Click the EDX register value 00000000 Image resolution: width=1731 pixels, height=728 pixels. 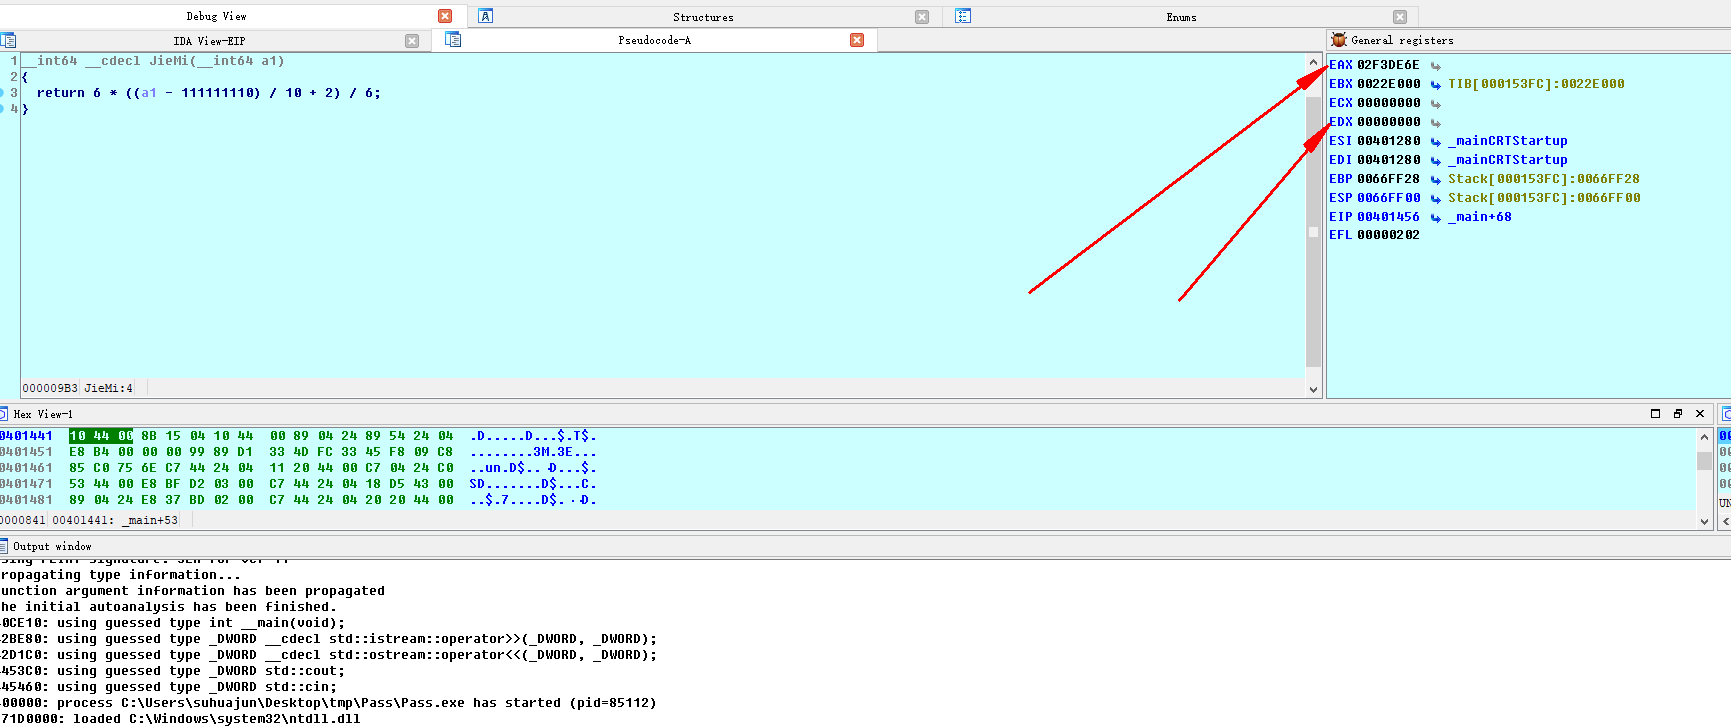(1388, 122)
